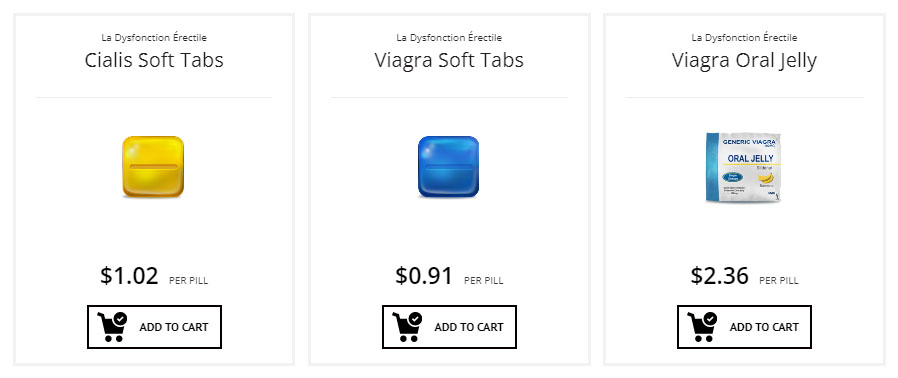Click the Viagra Oral Jelly sachet image
Screen dimensions: 898x378
743,167
